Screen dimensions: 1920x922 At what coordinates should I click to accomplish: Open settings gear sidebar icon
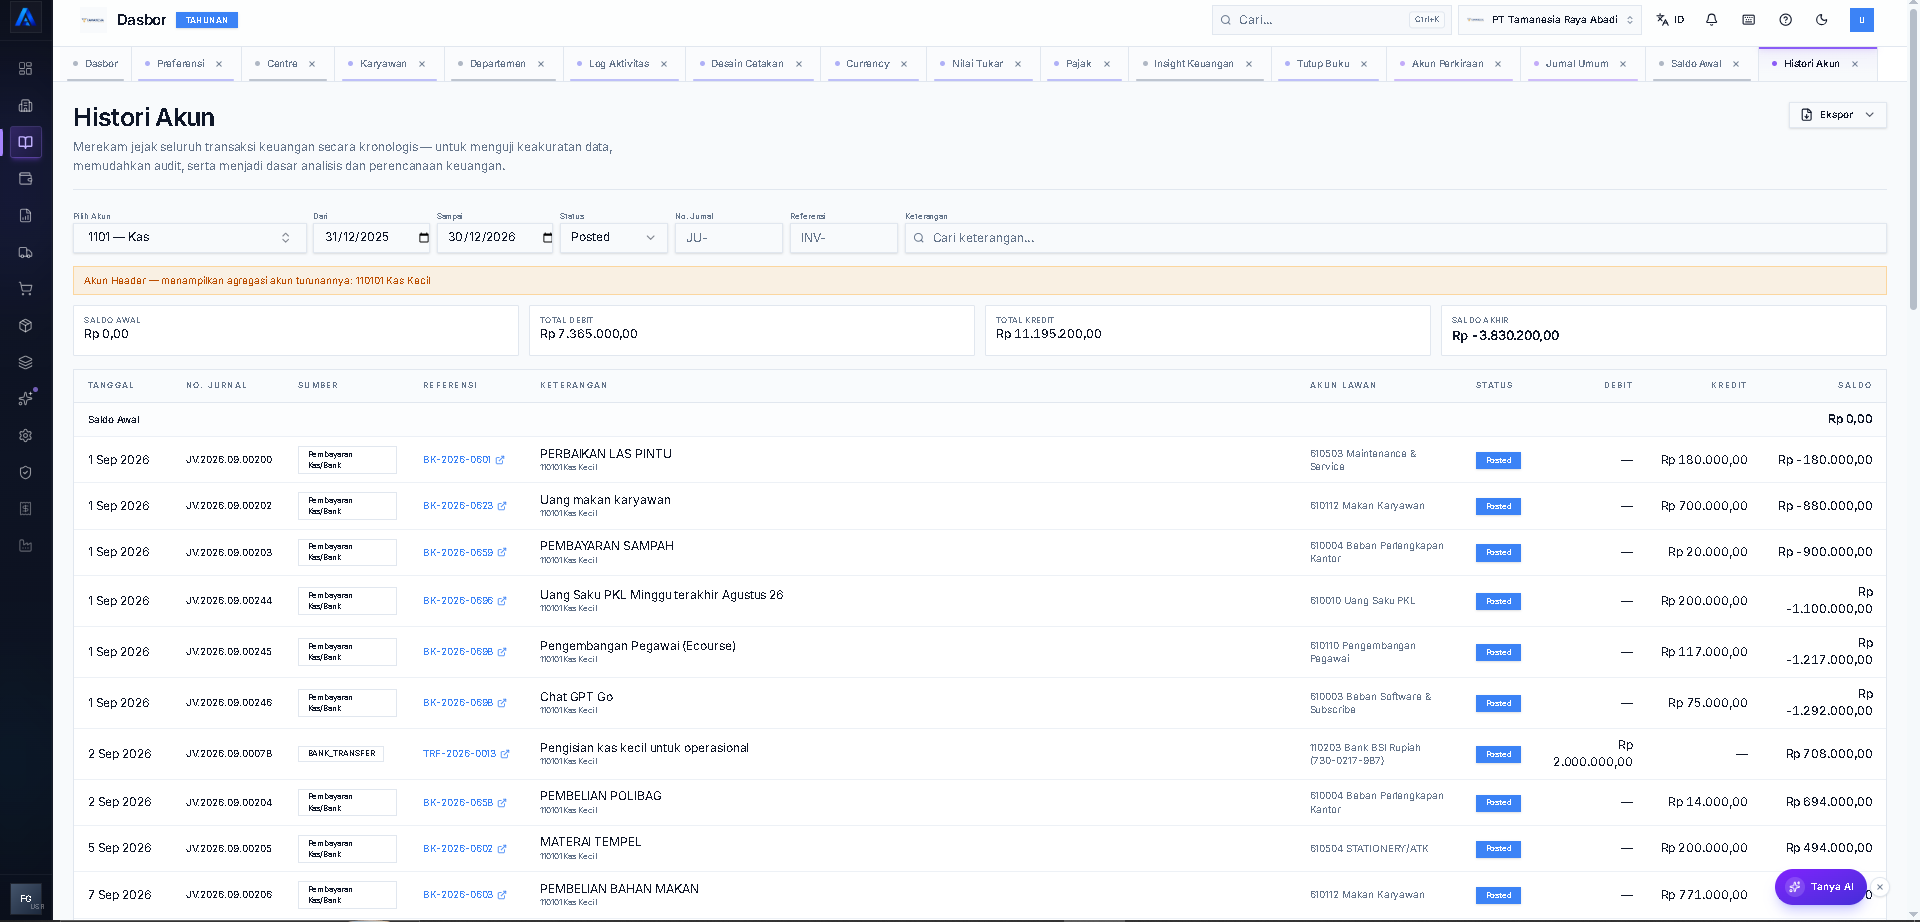[x=26, y=436]
